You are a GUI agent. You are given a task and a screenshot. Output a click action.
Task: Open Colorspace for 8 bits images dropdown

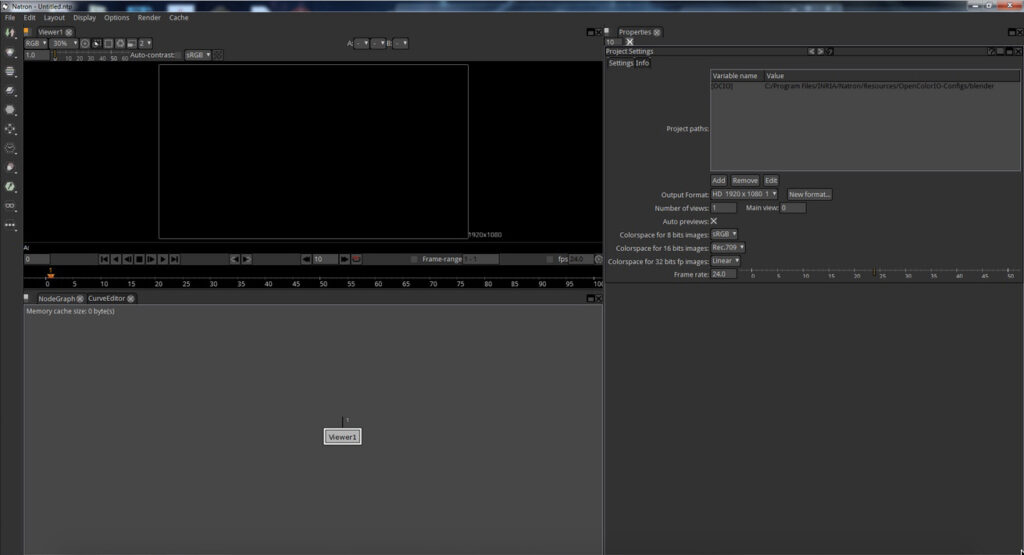(x=724, y=234)
